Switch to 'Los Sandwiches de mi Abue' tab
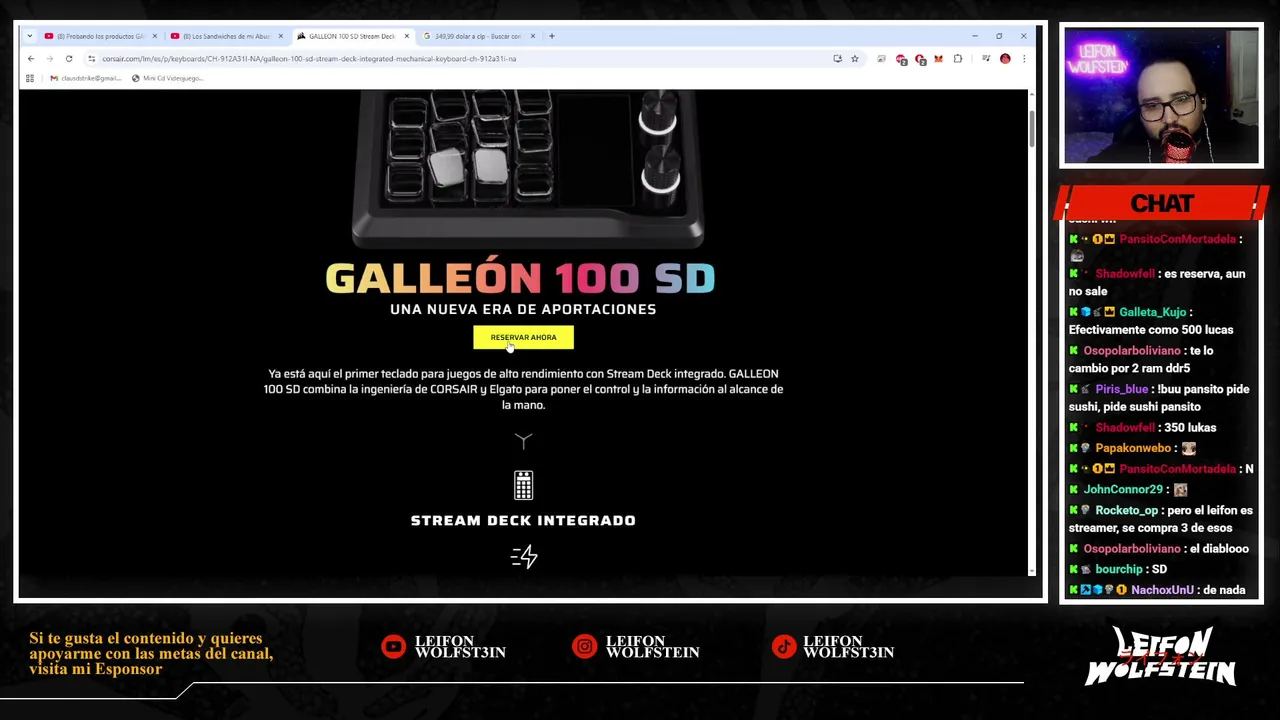Viewport: 1280px width, 720px height. coord(226,36)
